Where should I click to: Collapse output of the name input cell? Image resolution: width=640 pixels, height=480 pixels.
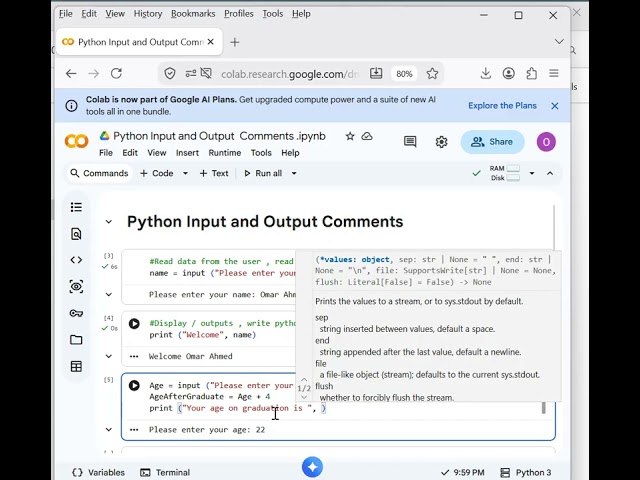tap(109, 294)
